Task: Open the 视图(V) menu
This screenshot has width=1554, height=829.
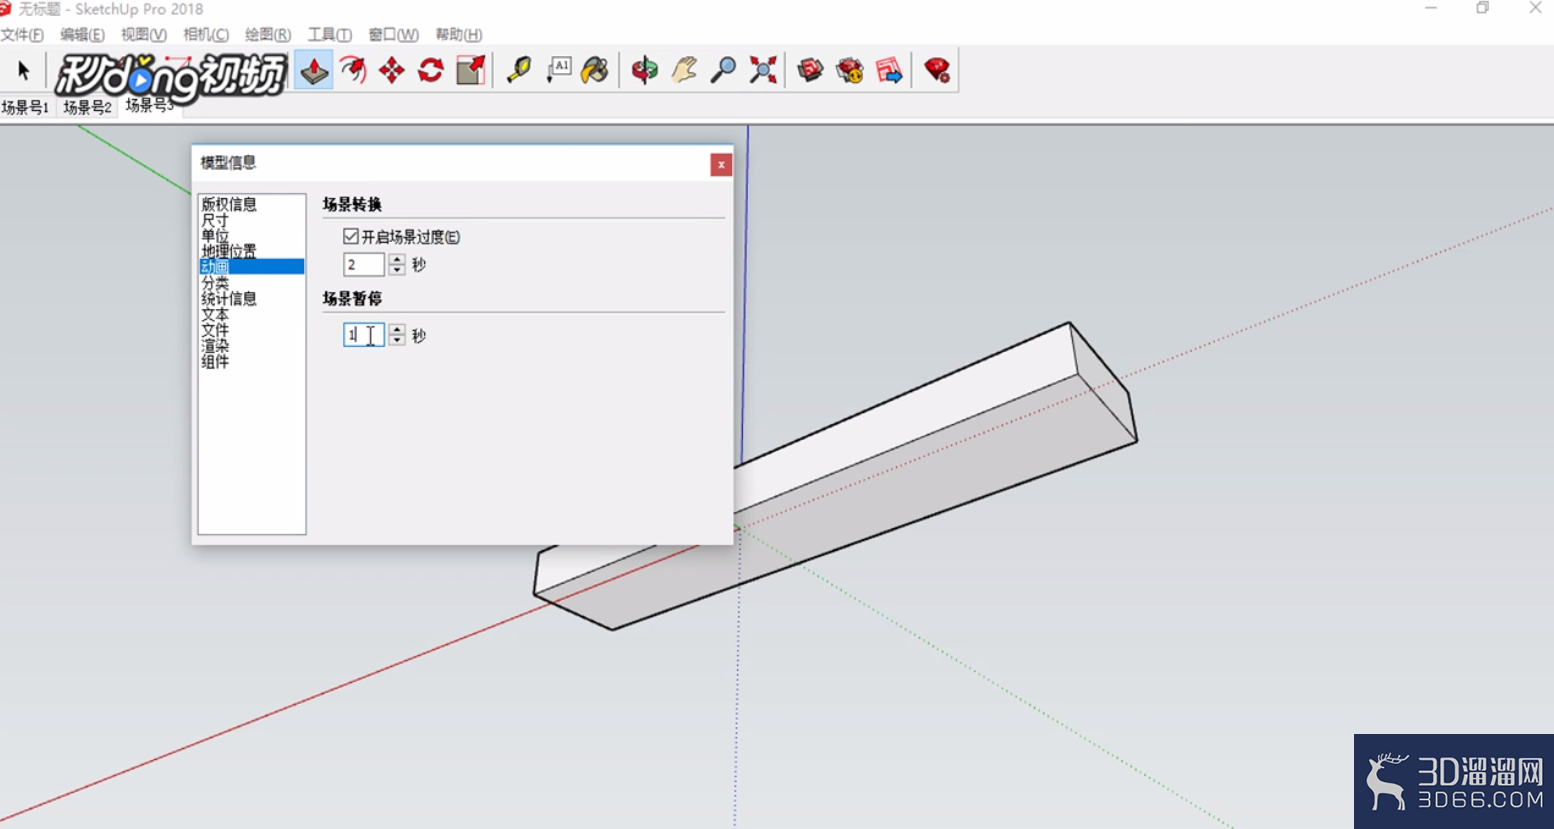Action: [144, 35]
